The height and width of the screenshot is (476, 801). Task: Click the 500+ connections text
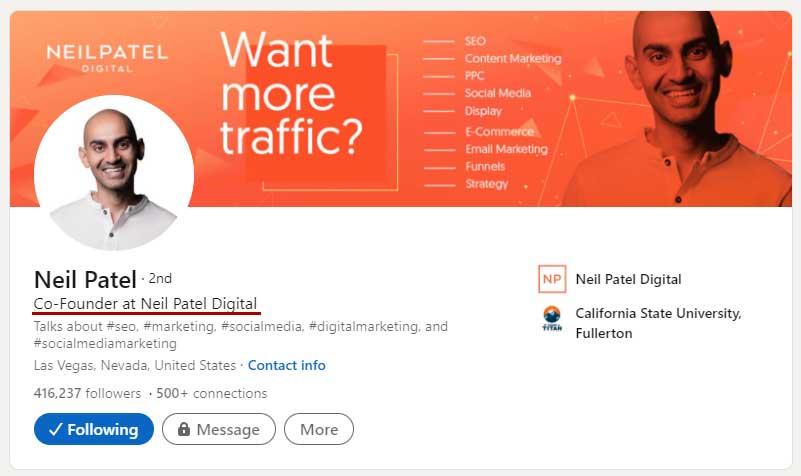pyautogui.click(x=213, y=393)
